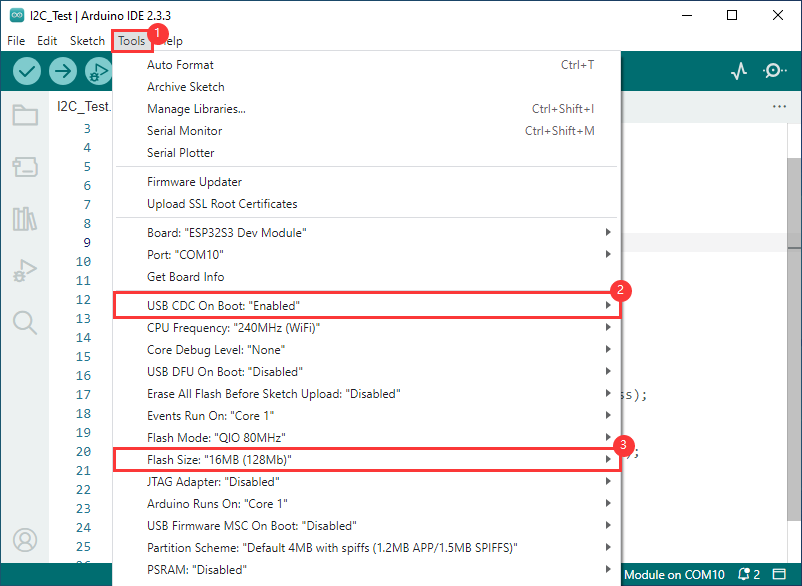Image resolution: width=802 pixels, height=586 pixels.
Task: Expand the USB CDC On Boot submenu
Action: (366, 305)
